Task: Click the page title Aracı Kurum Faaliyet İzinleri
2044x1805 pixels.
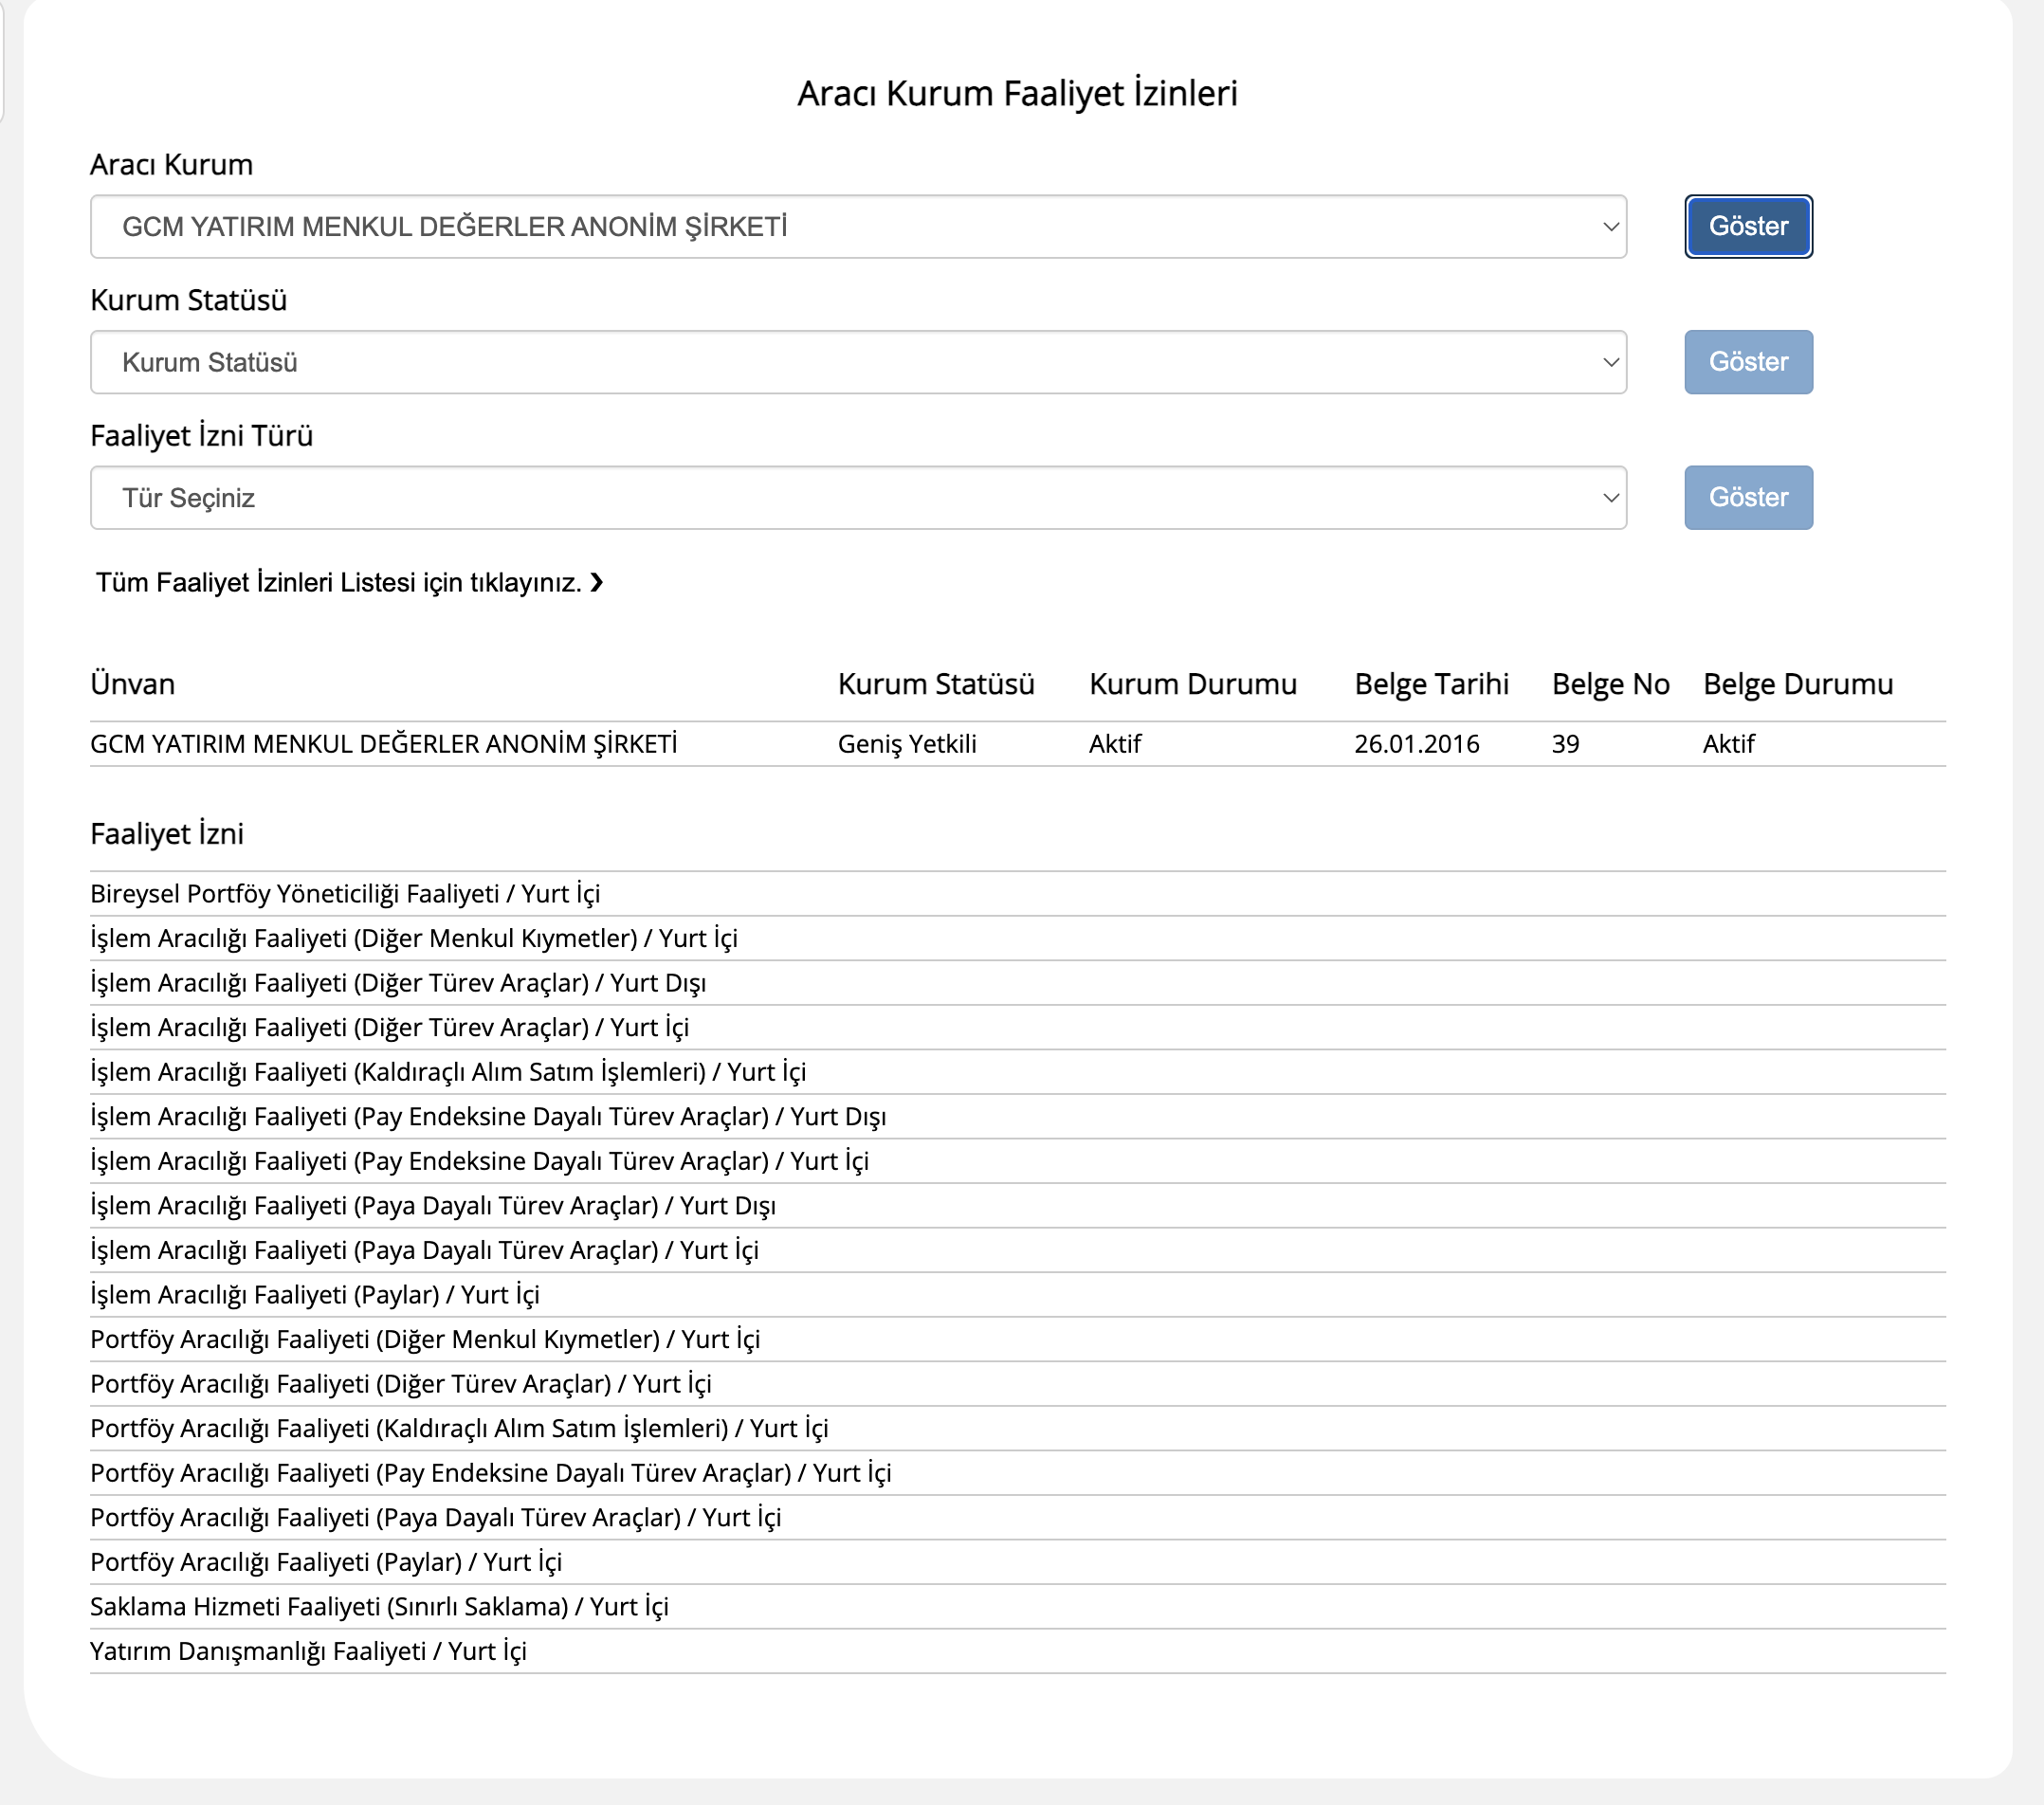Action: click(1017, 93)
